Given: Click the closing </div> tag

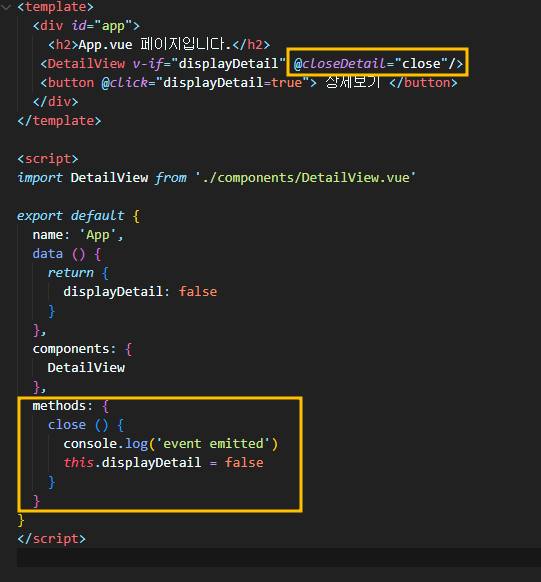Looking at the screenshot, I should tap(55, 101).
